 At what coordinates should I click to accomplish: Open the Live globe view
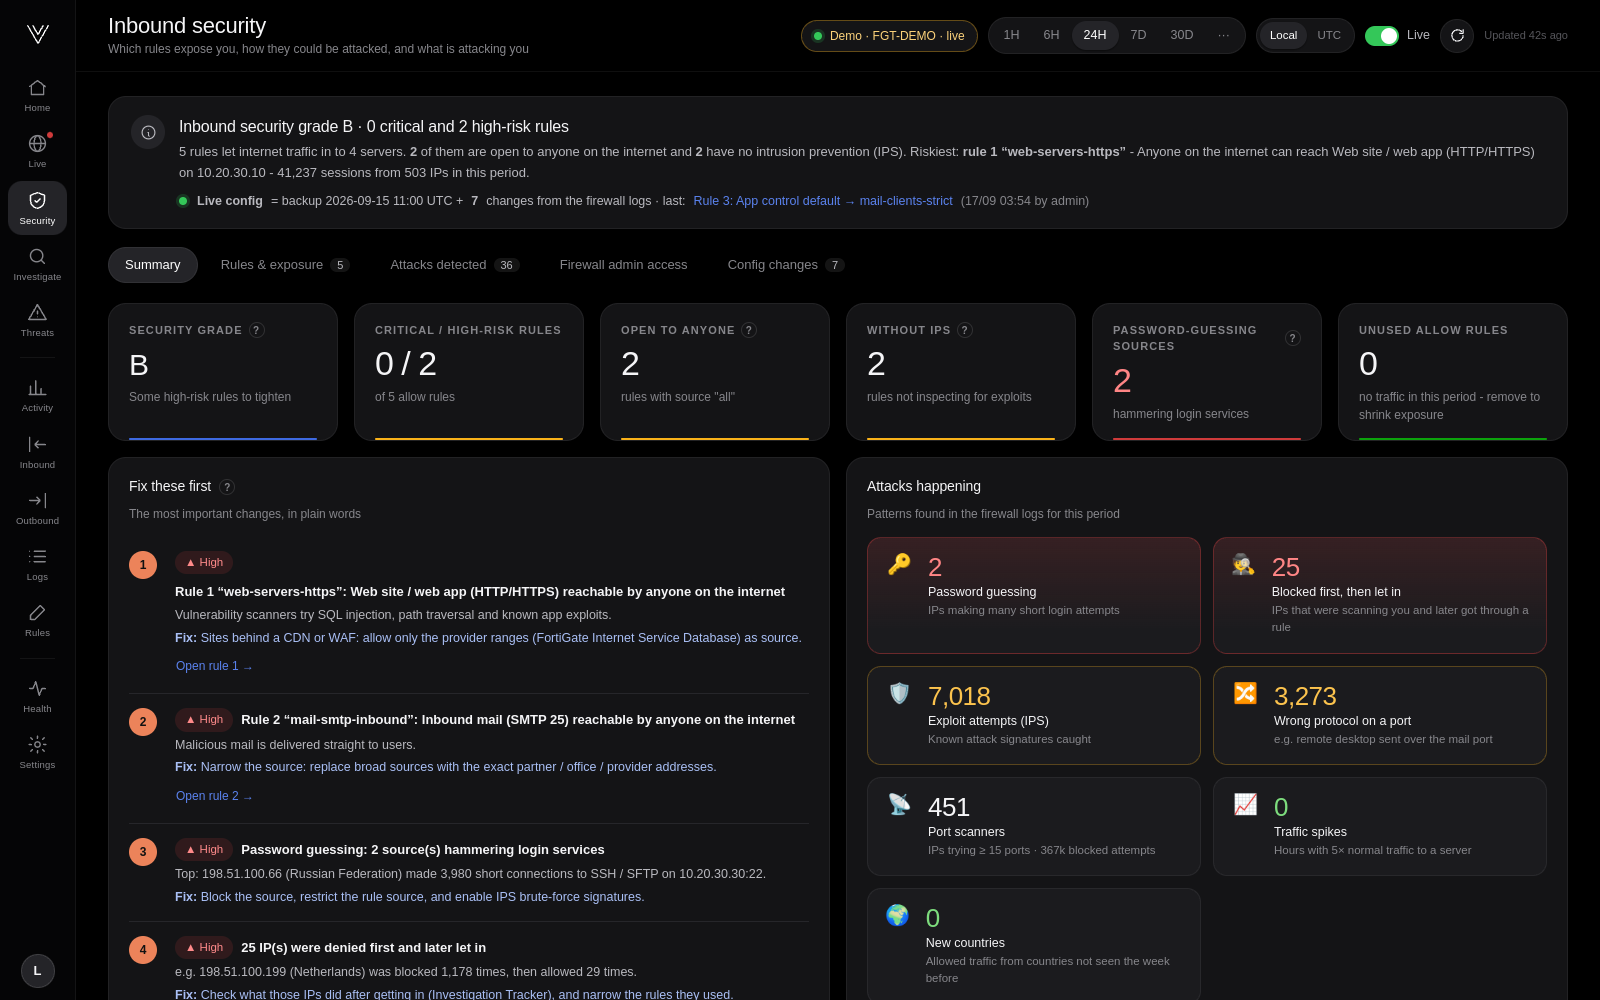[37, 152]
